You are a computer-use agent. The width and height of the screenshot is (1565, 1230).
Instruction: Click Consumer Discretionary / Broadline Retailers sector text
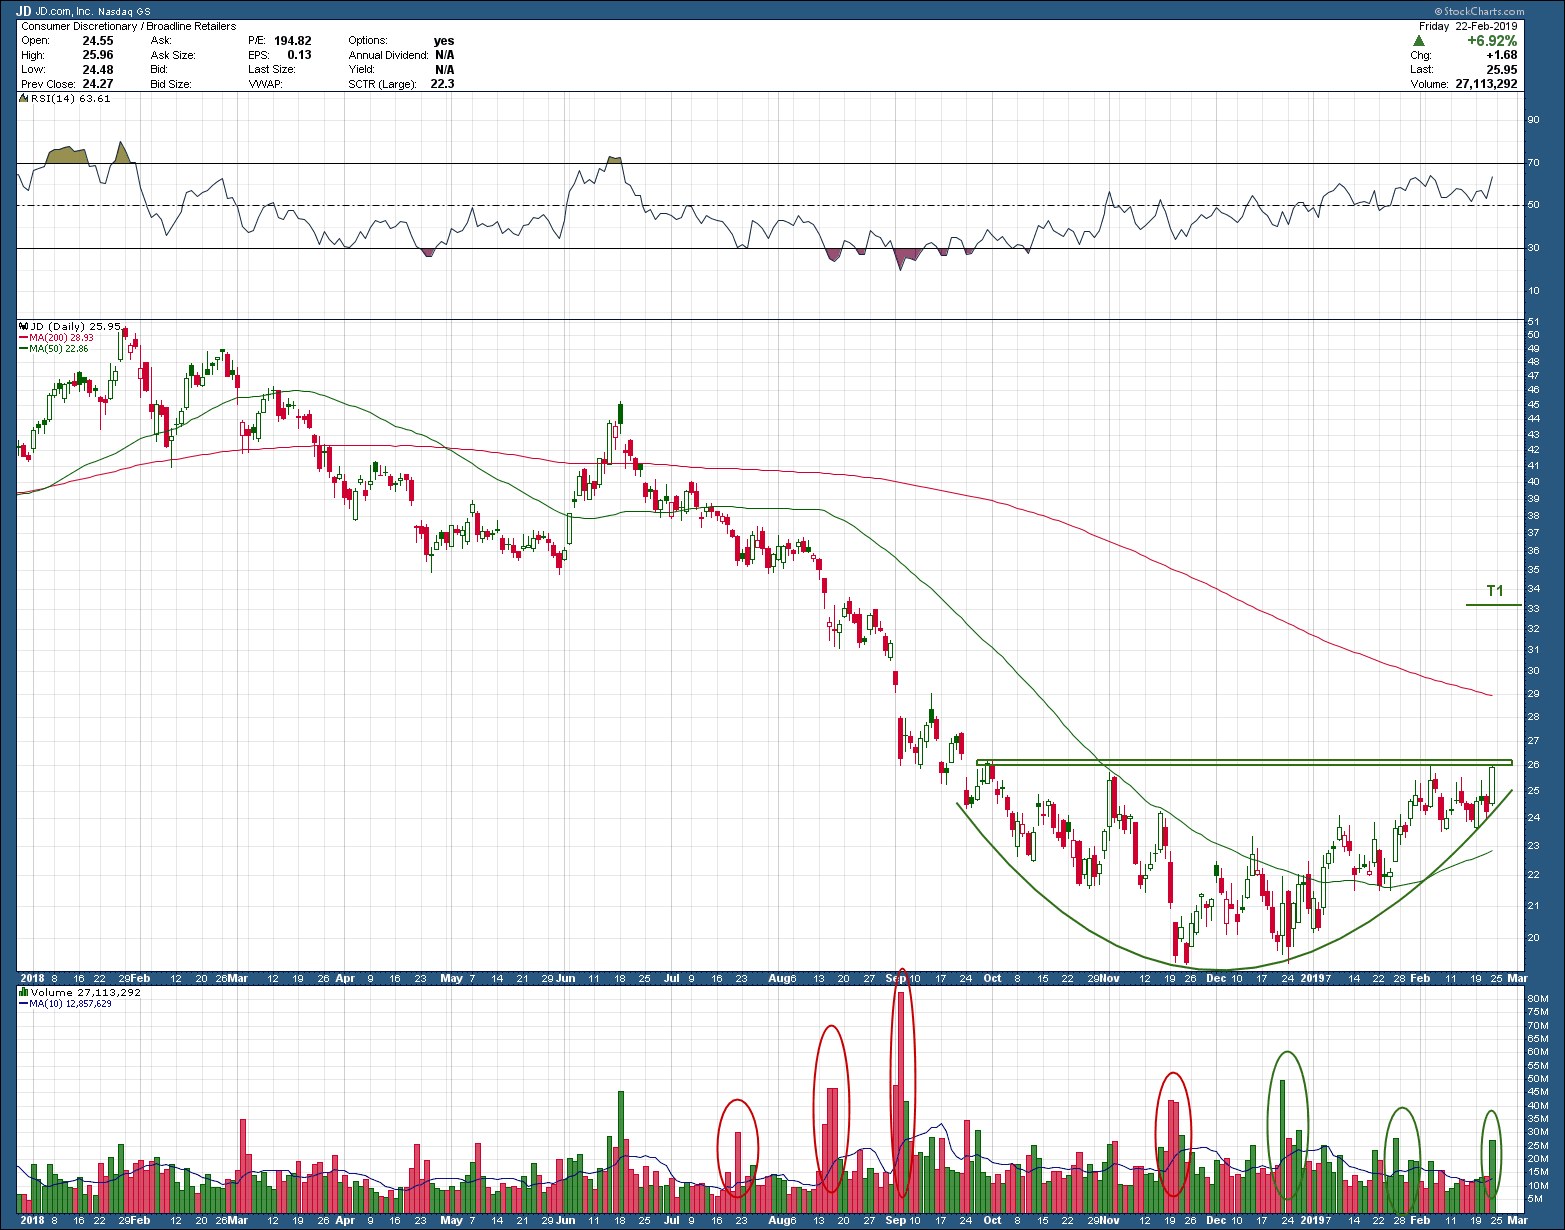129,26
